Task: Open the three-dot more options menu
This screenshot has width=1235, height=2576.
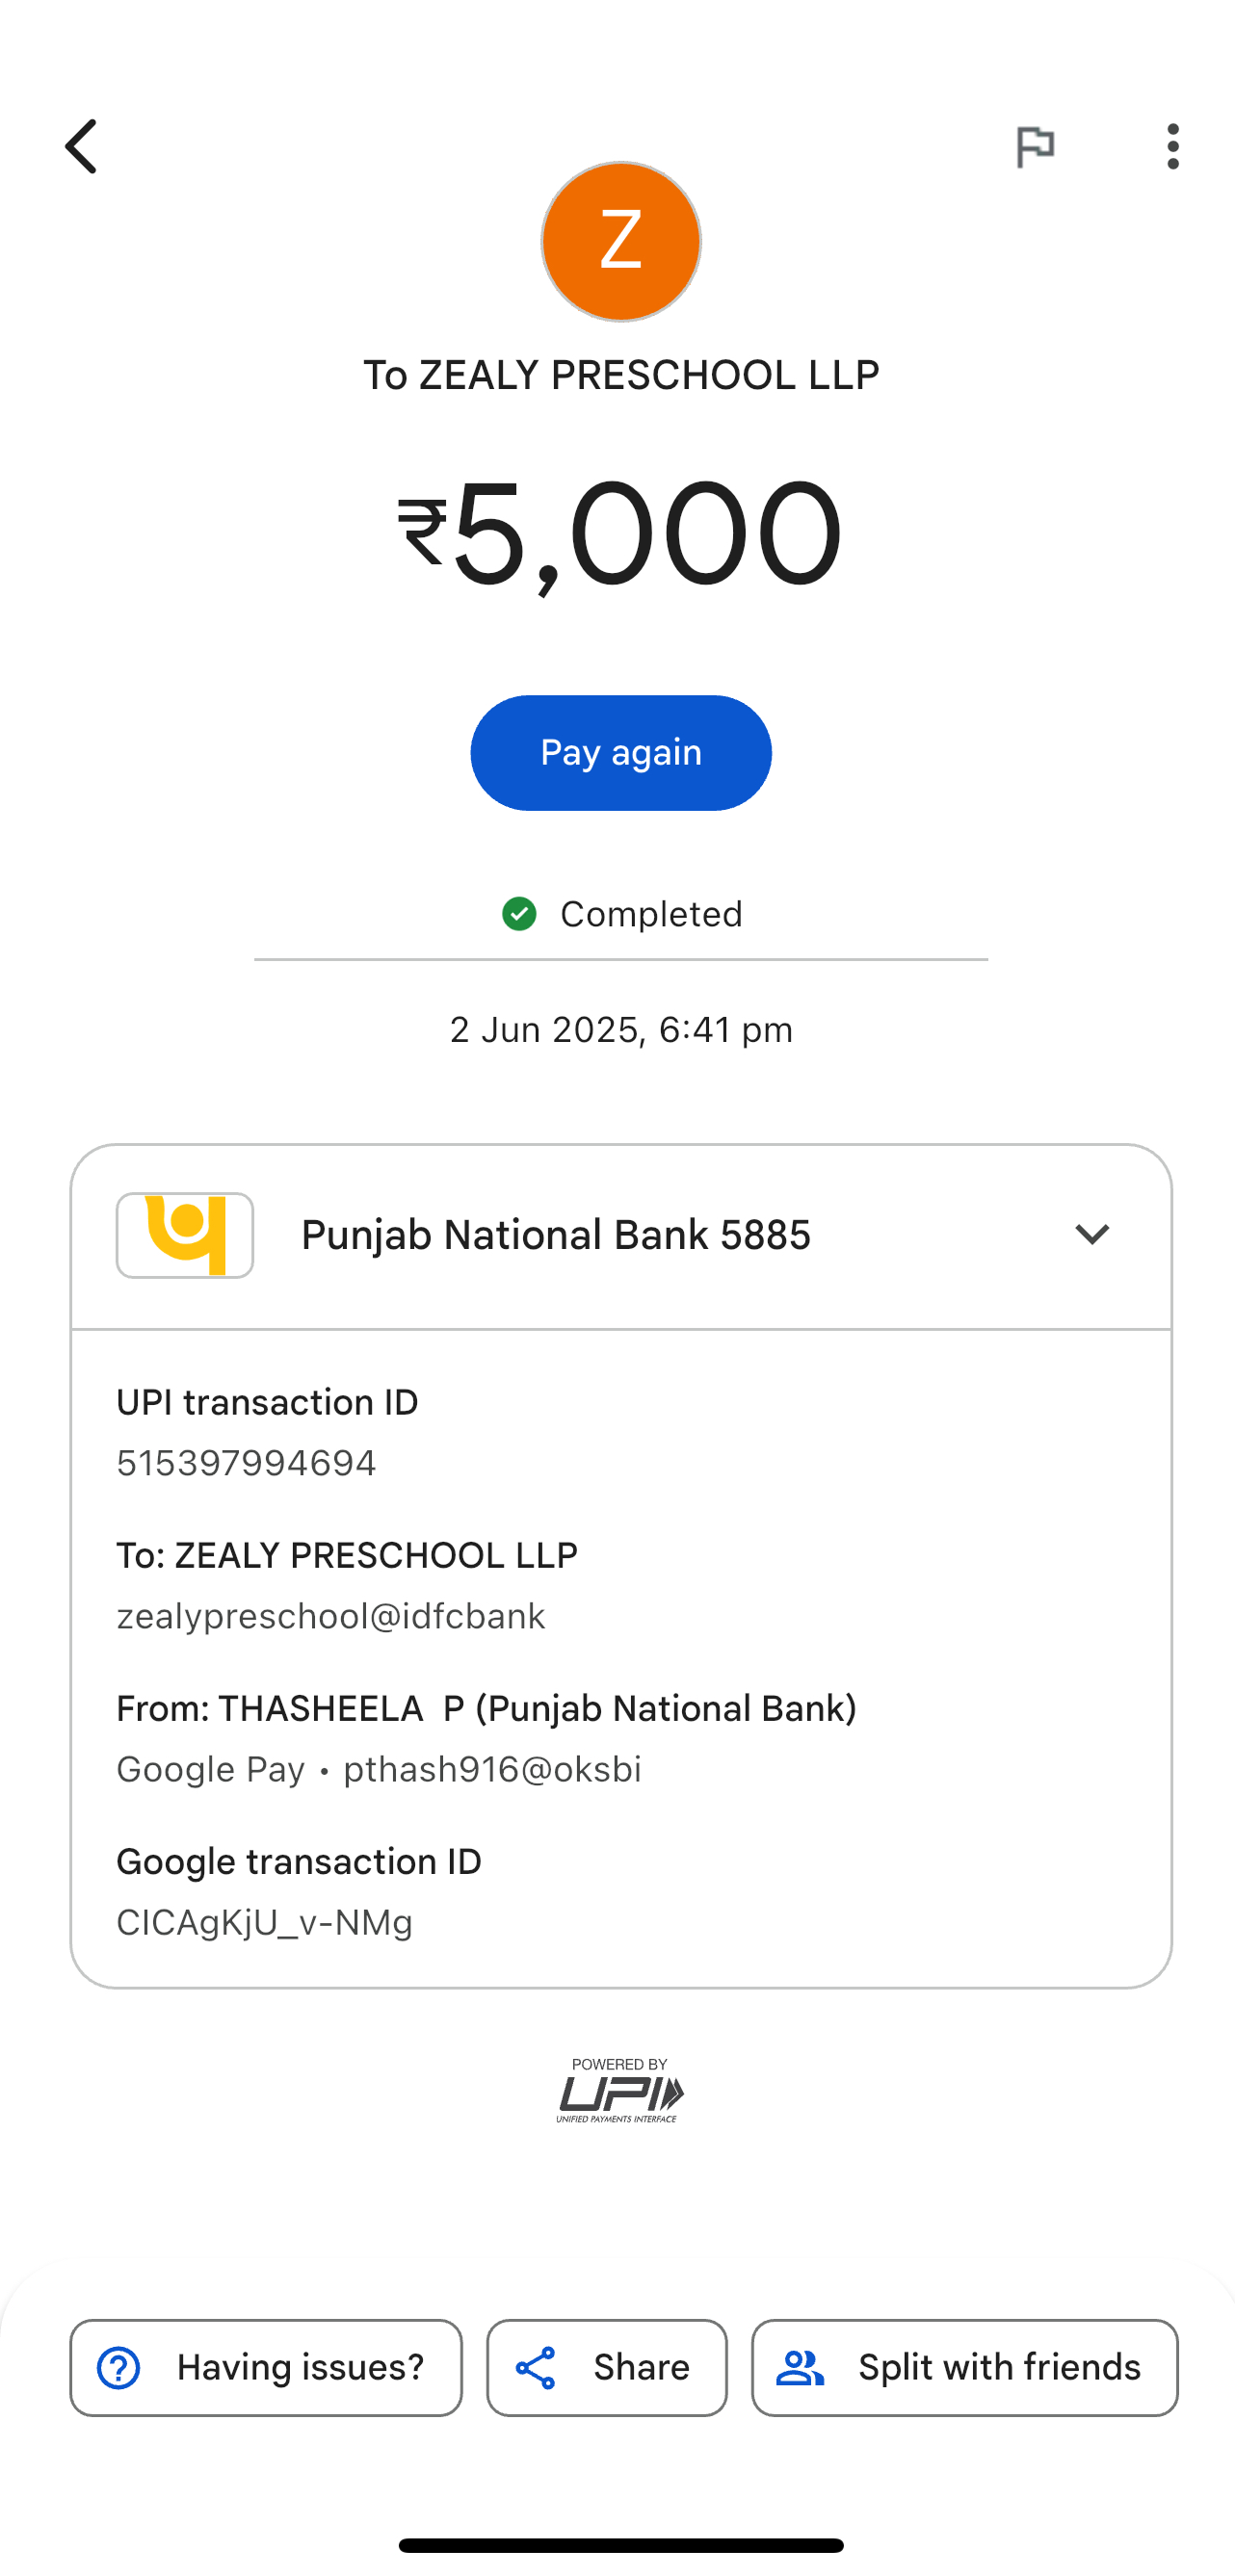Action: [x=1172, y=147]
